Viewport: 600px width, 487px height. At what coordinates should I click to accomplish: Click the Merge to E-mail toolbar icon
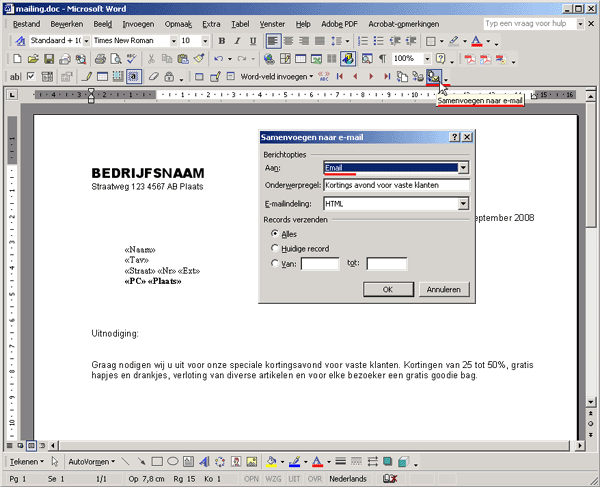coord(433,76)
